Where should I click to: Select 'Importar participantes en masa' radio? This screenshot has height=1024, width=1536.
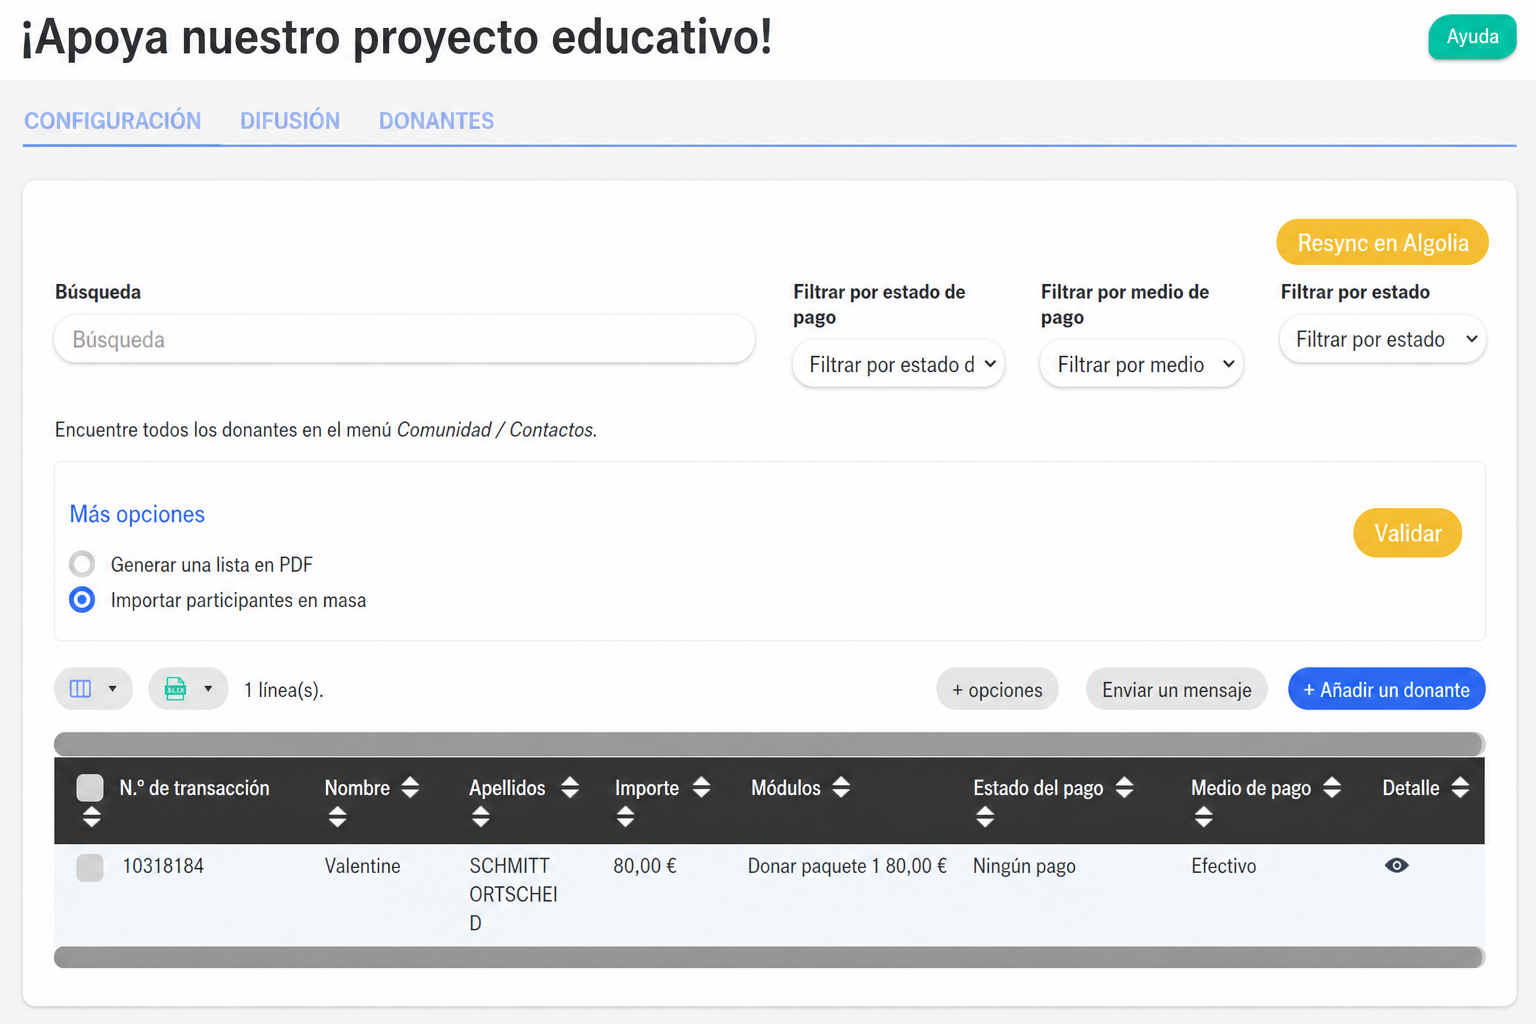pos(82,600)
